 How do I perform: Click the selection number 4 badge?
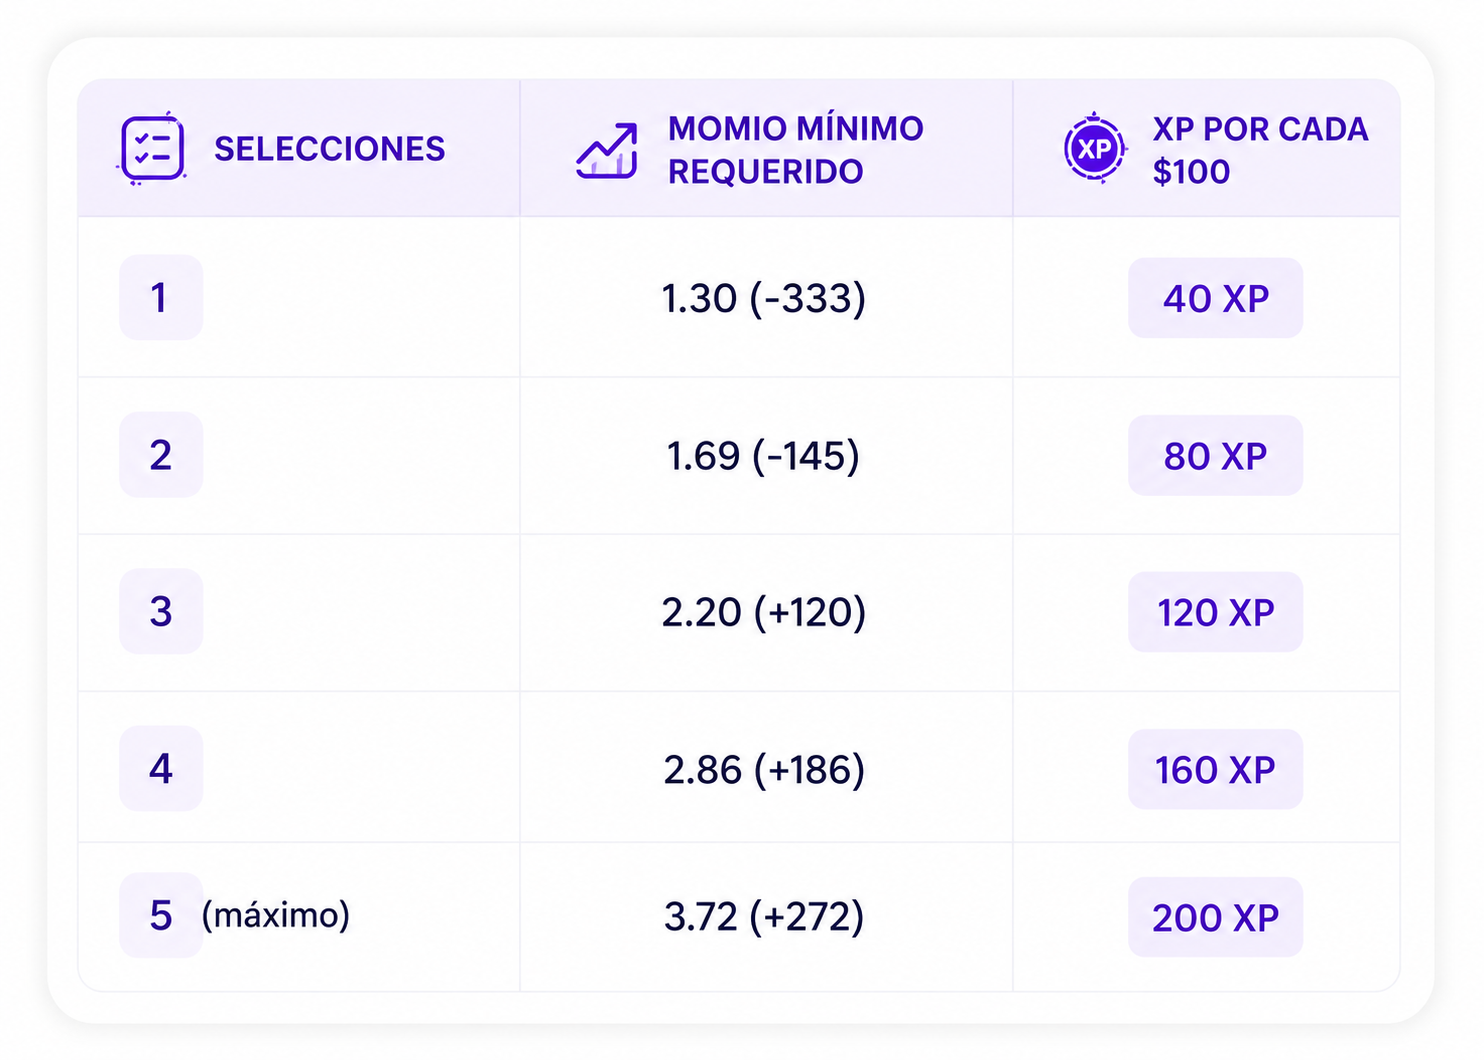point(161,769)
